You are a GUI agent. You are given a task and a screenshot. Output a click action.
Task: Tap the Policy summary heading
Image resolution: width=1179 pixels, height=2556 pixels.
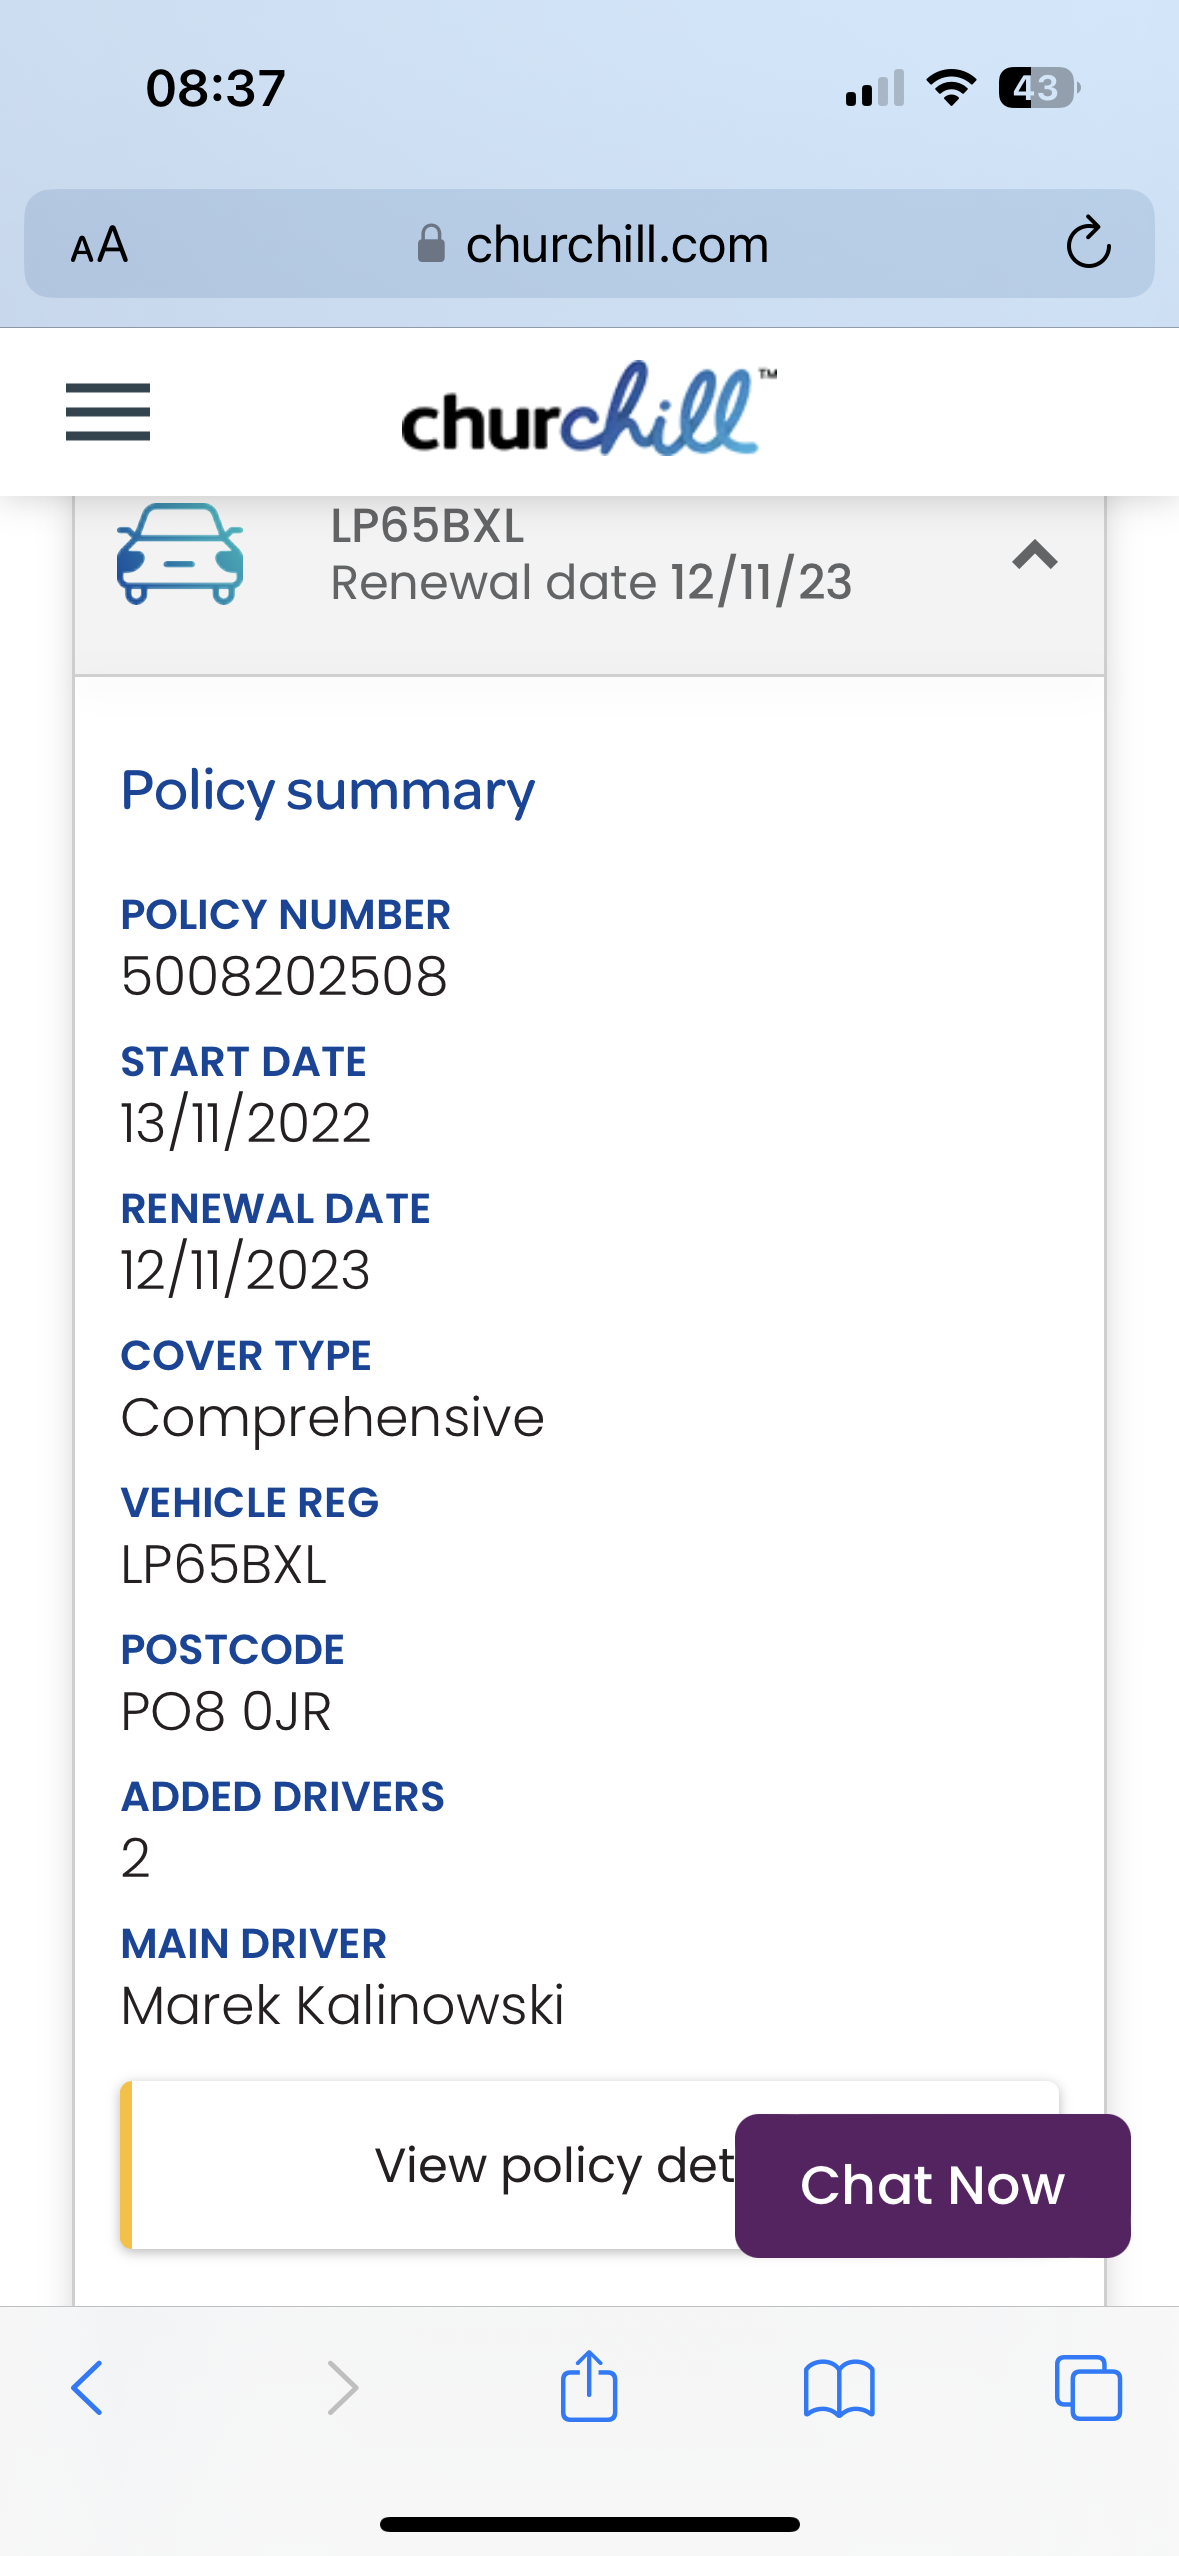coord(328,791)
